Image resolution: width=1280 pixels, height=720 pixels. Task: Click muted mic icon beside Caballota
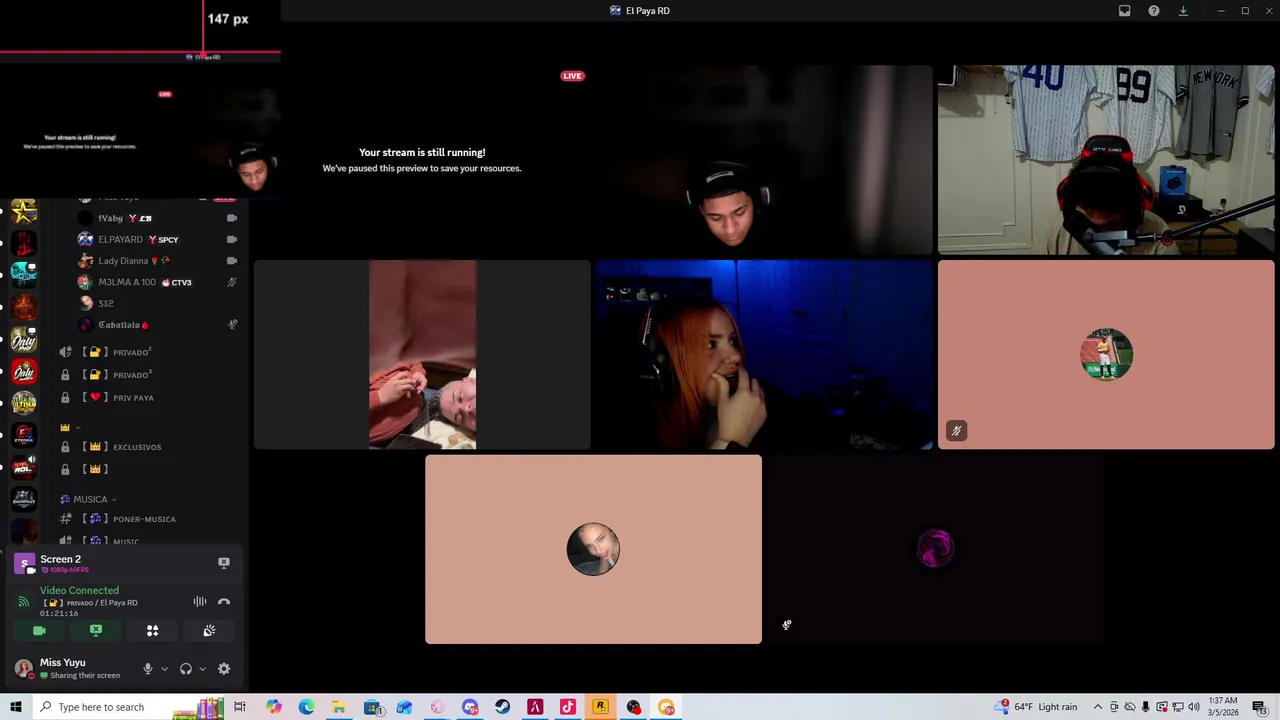232,325
